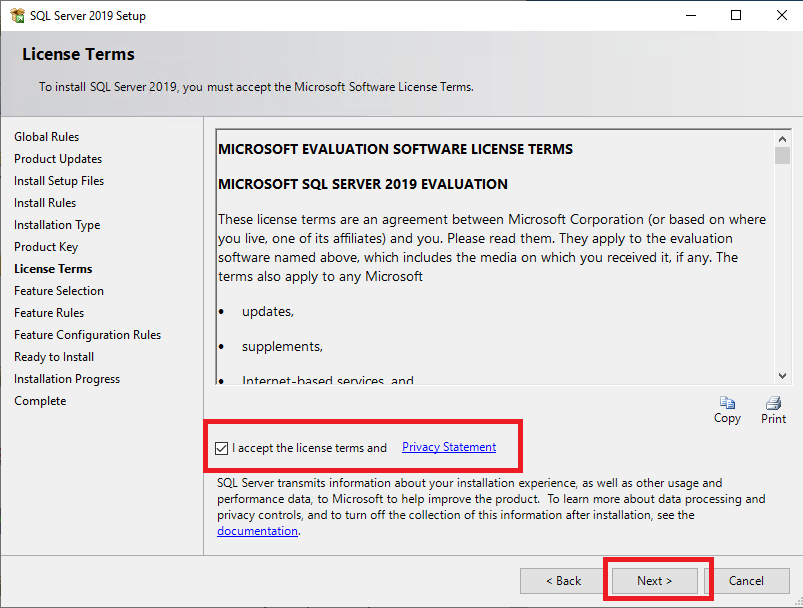Select Feature Selection step

(59, 291)
